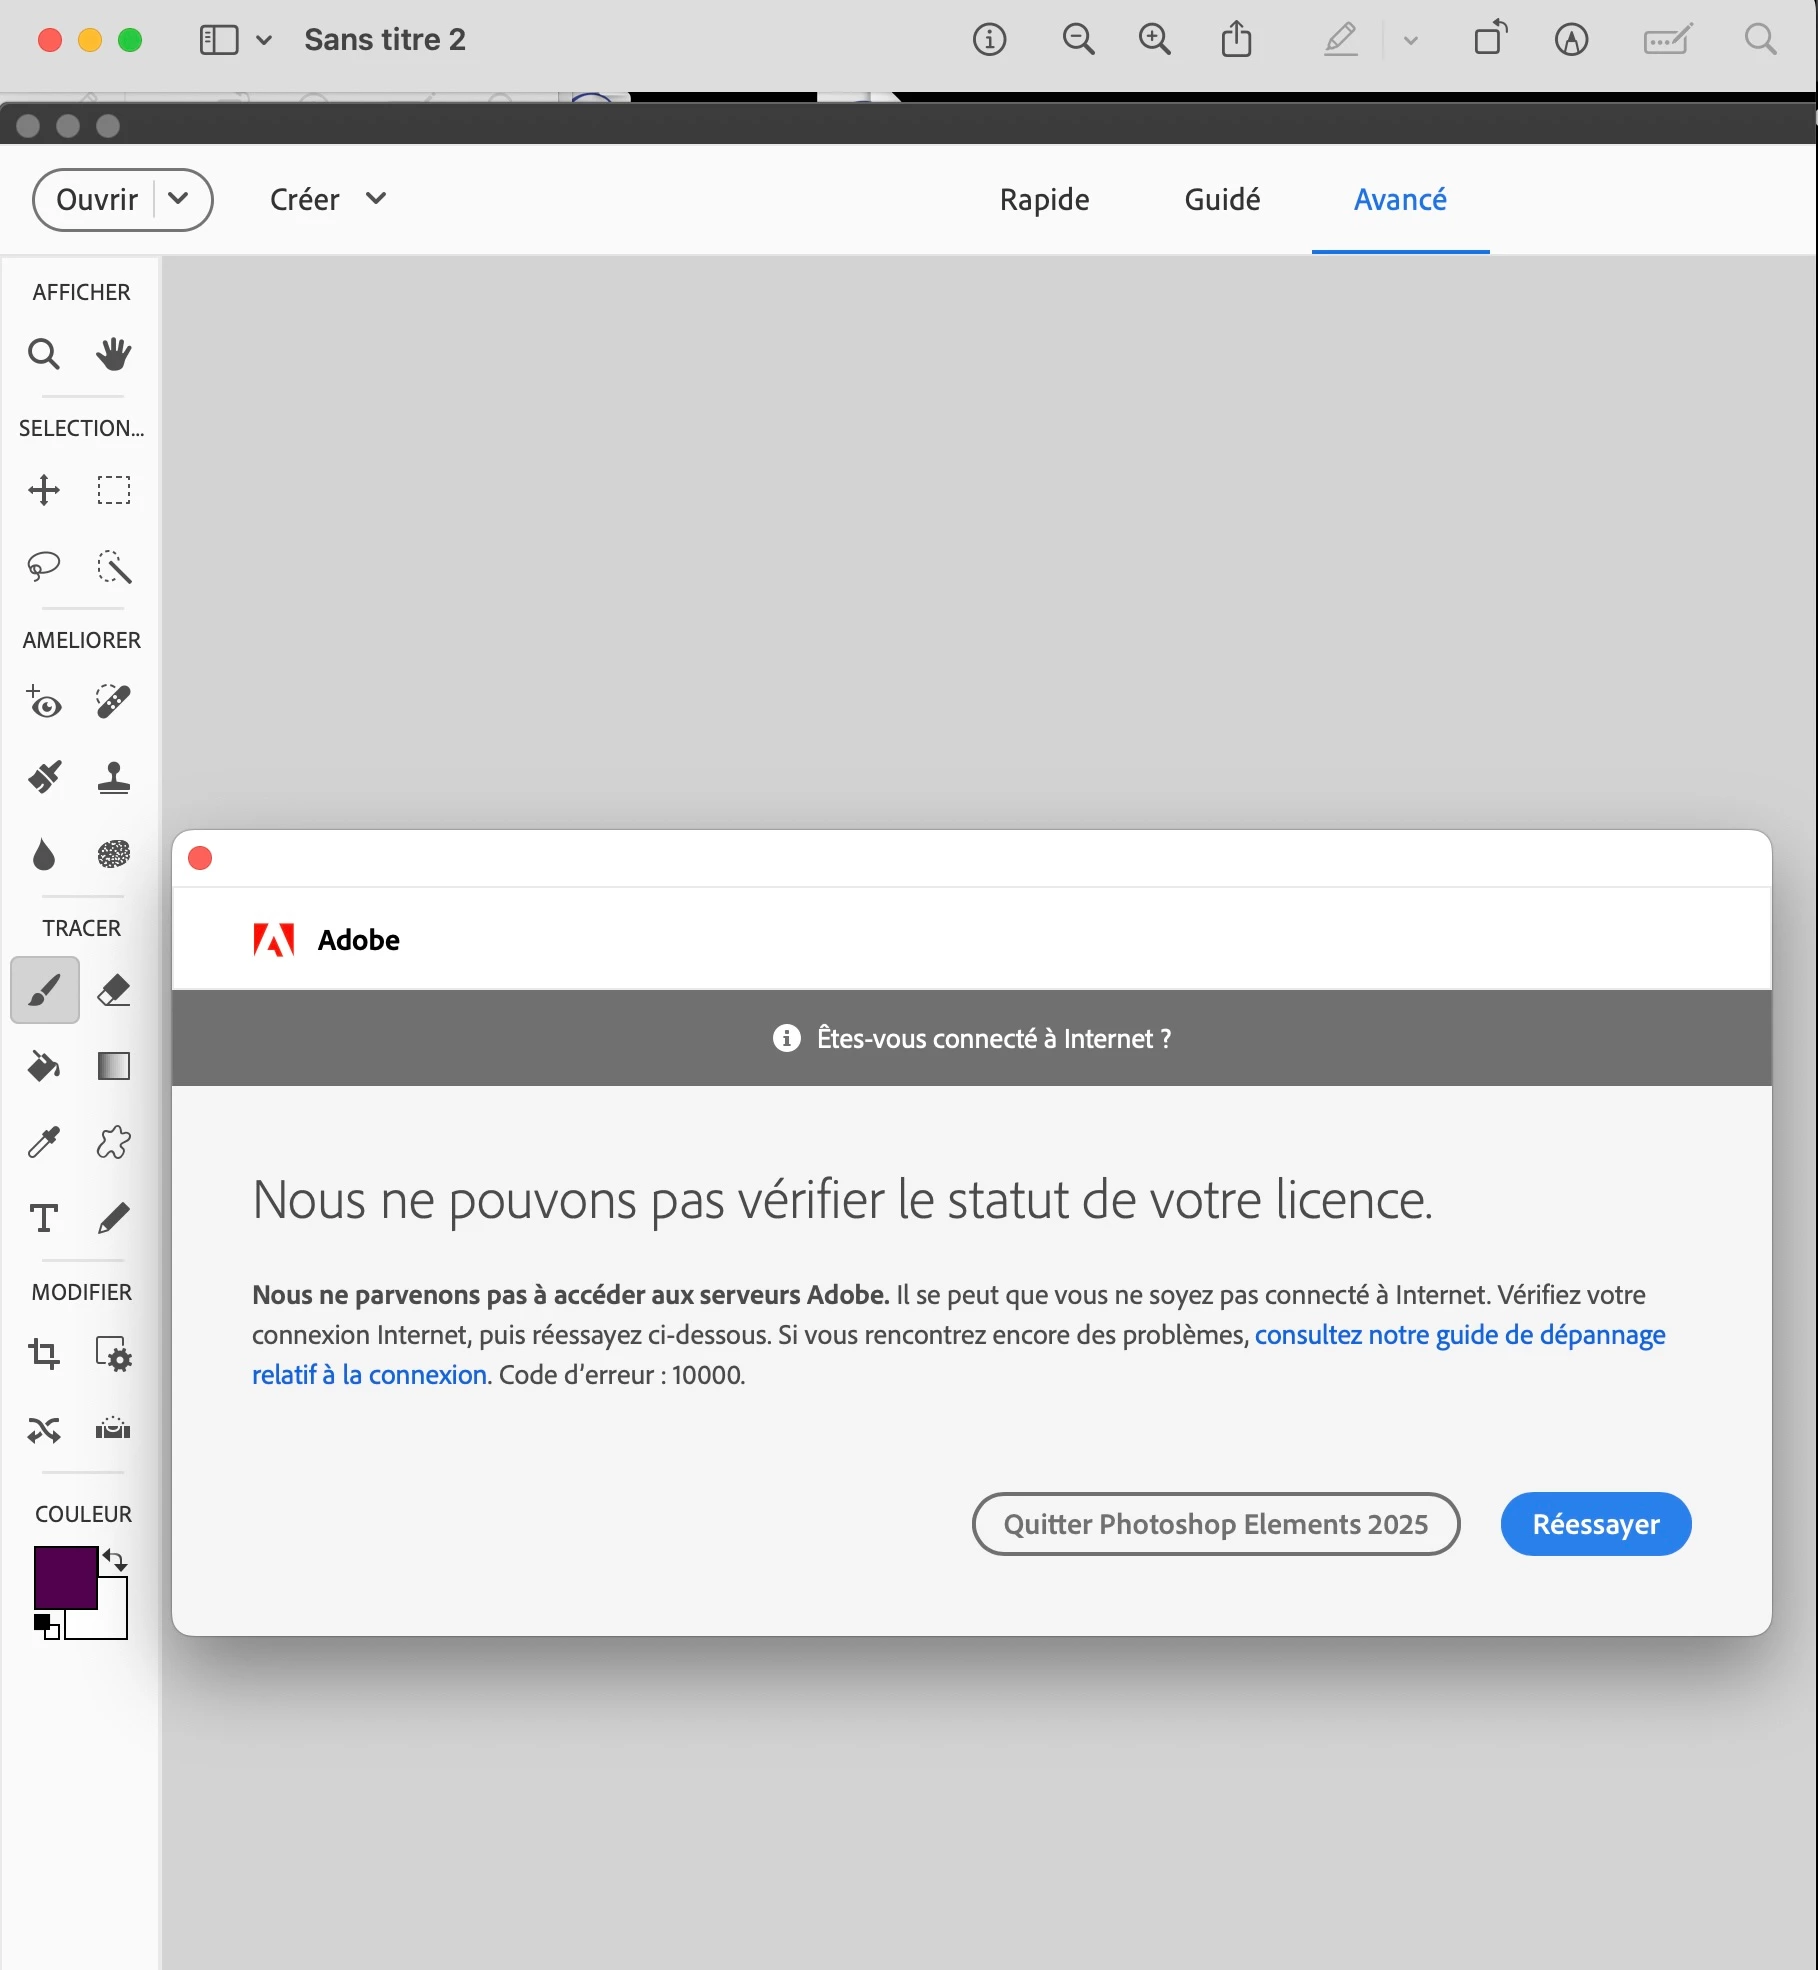Select the Straighten tool
The width and height of the screenshot is (1818, 1970).
[113, 1430]
